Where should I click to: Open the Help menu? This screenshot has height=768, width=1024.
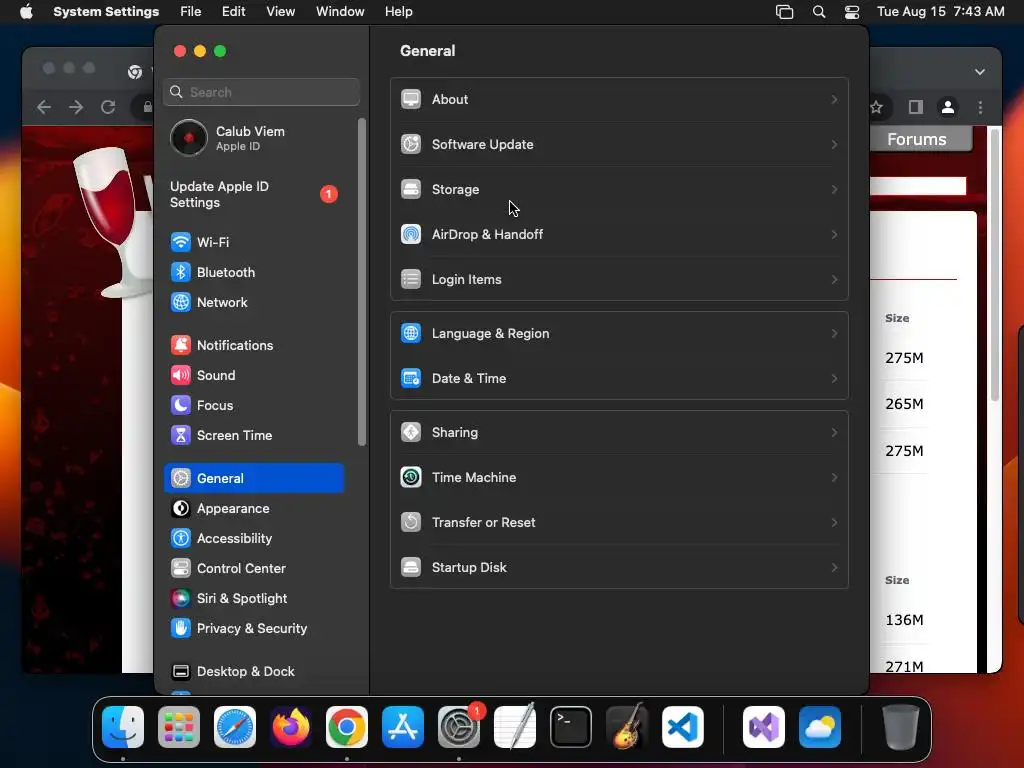pos(398,12)
